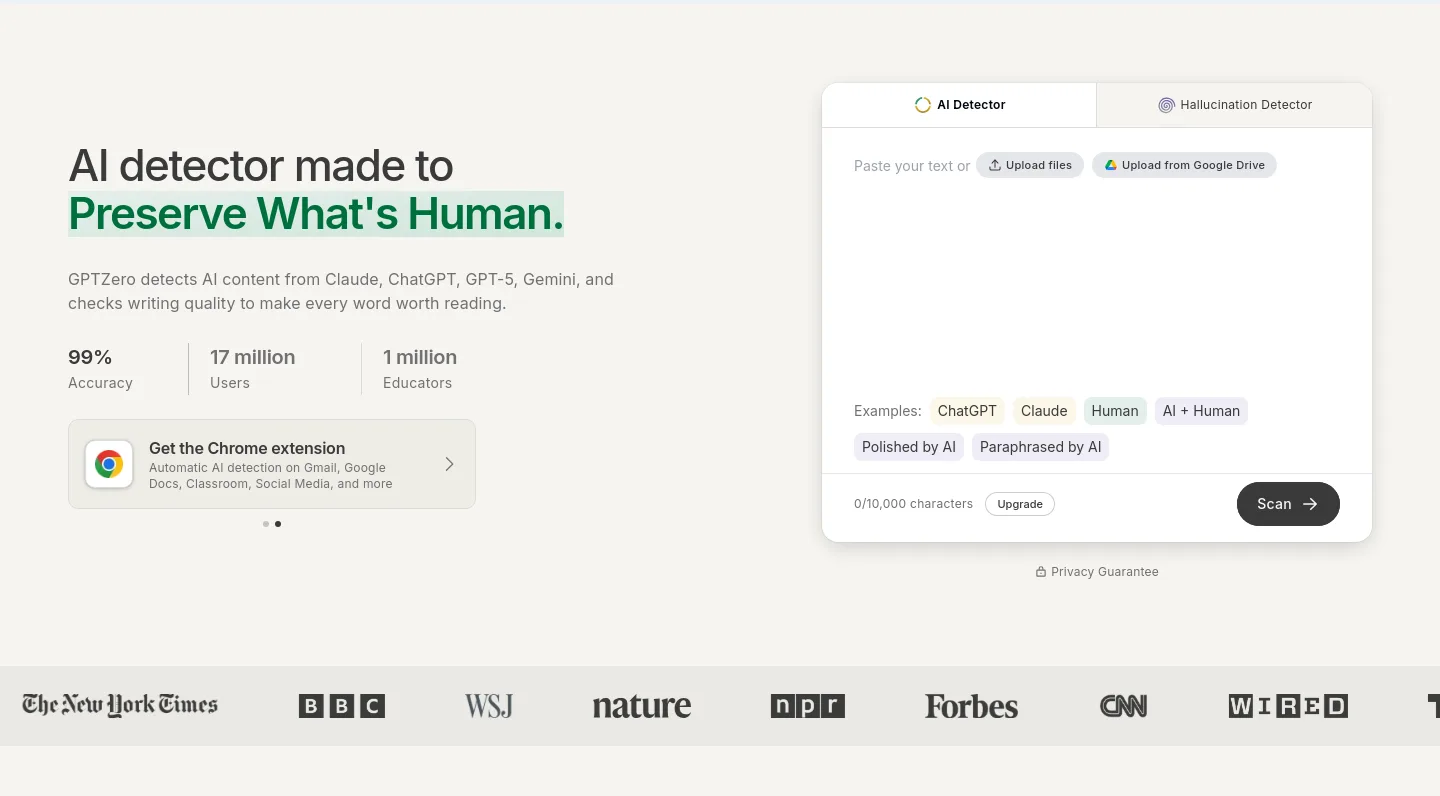1440x796 pixels.
Task: Switch to the AI Detector tab
Action: click(959, 105)
